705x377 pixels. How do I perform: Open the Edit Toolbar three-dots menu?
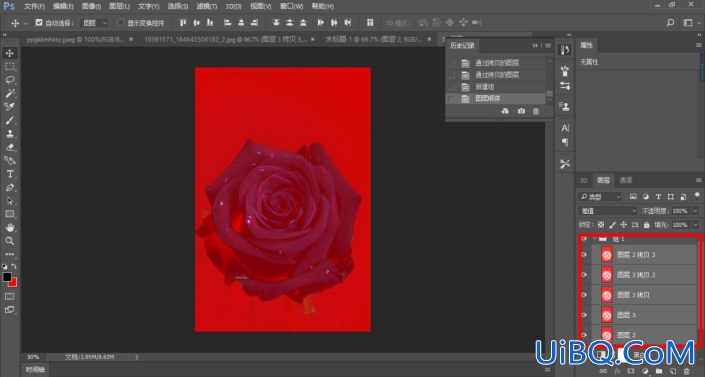pyautogui.click(x=9, y=254)
